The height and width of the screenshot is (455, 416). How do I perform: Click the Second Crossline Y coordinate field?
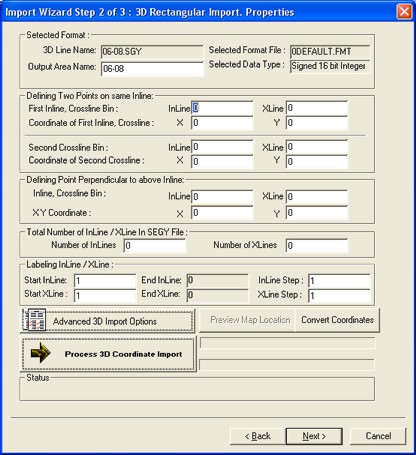[x=317, y=161]
